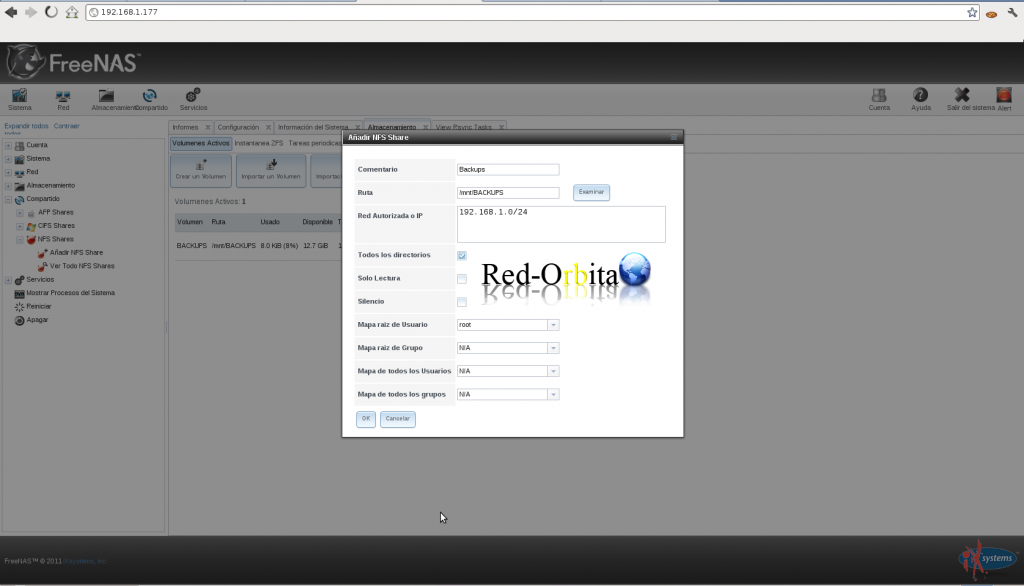Click the iXsystems logo in the footer
The width and height of the screenshot is (1024, 586).
[x=987, y=559]
